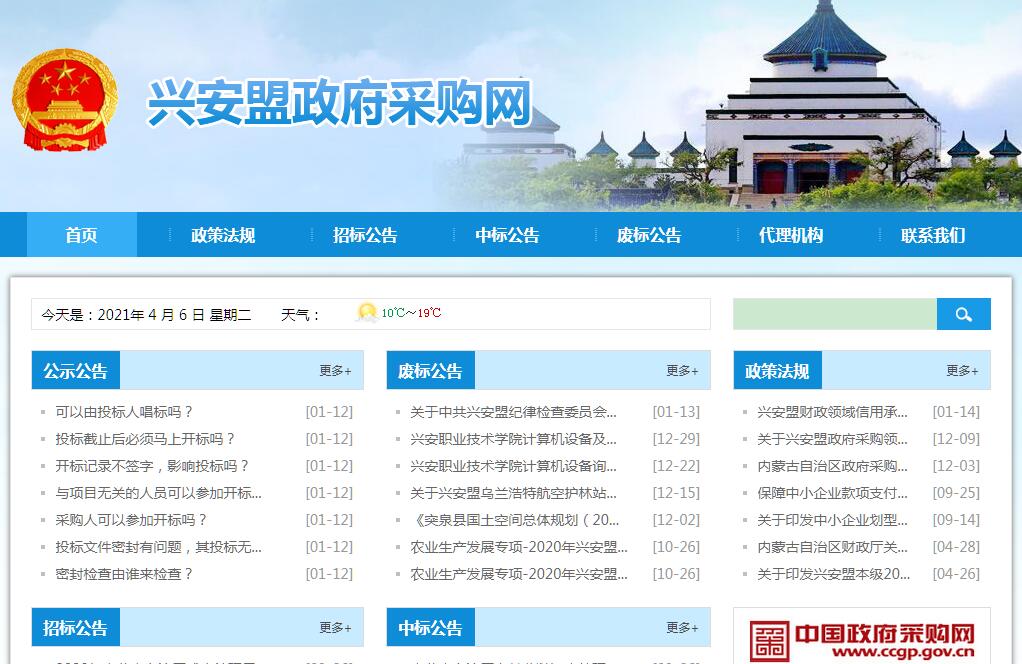Expand 更多+ in the 公示公告 section
The height and width of the screenshot is (664, 1022).
pos(335,371)
